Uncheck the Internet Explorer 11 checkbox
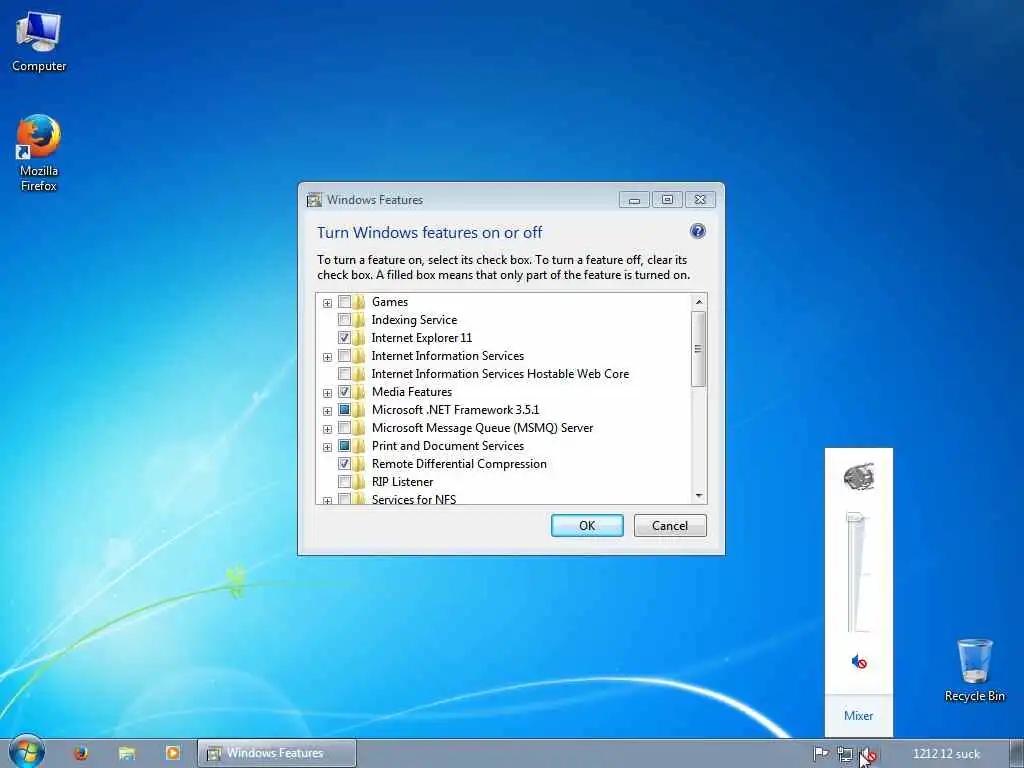 click(x=344, y=338)
